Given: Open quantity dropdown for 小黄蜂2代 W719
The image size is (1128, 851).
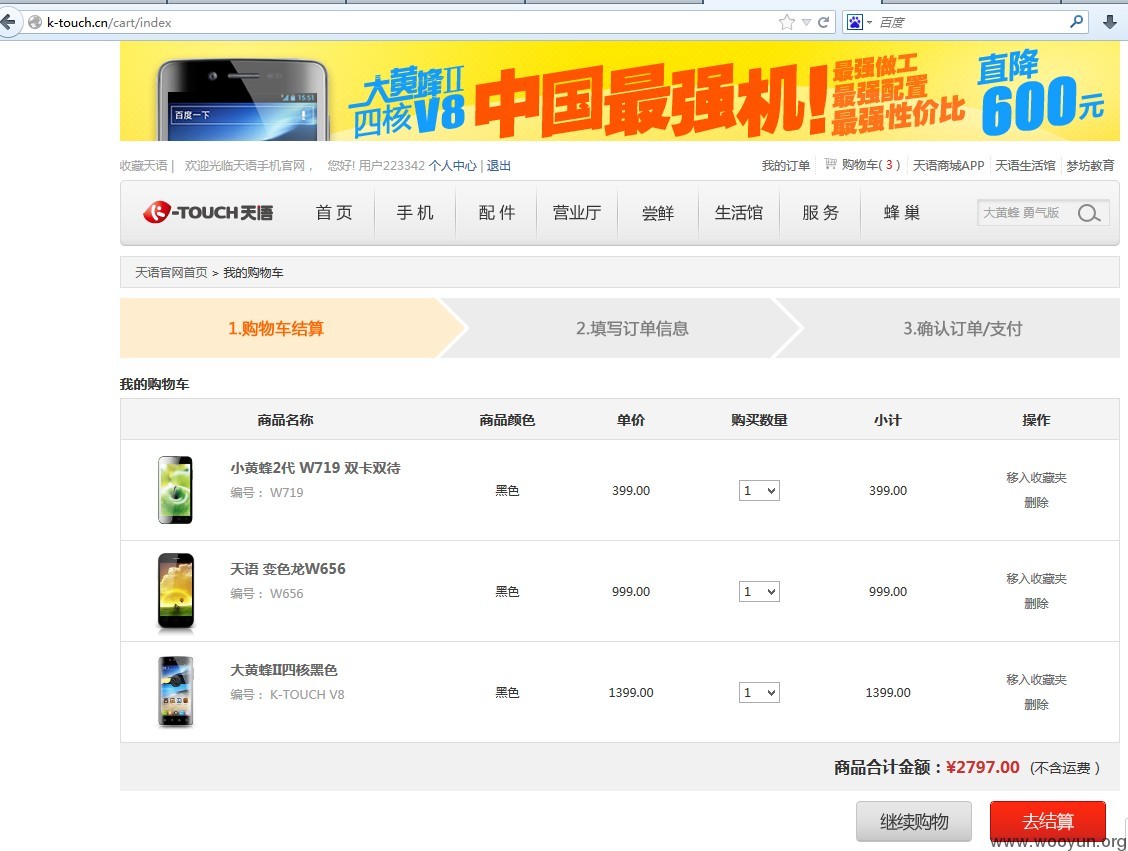Looking at the screenshot, I should click(759, 491).
